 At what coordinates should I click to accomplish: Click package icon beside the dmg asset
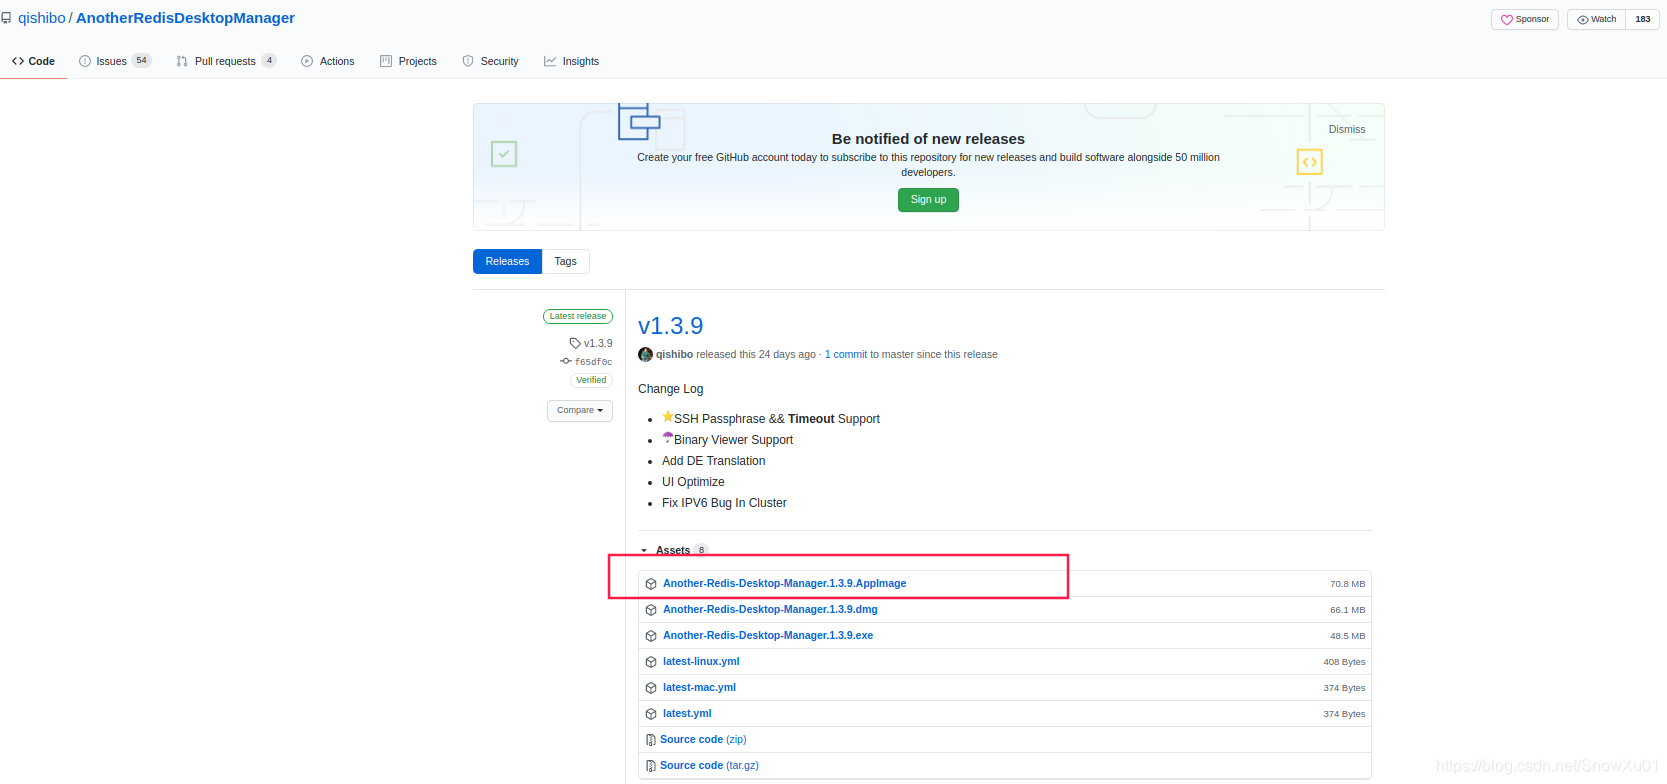[x=651, y=610]
